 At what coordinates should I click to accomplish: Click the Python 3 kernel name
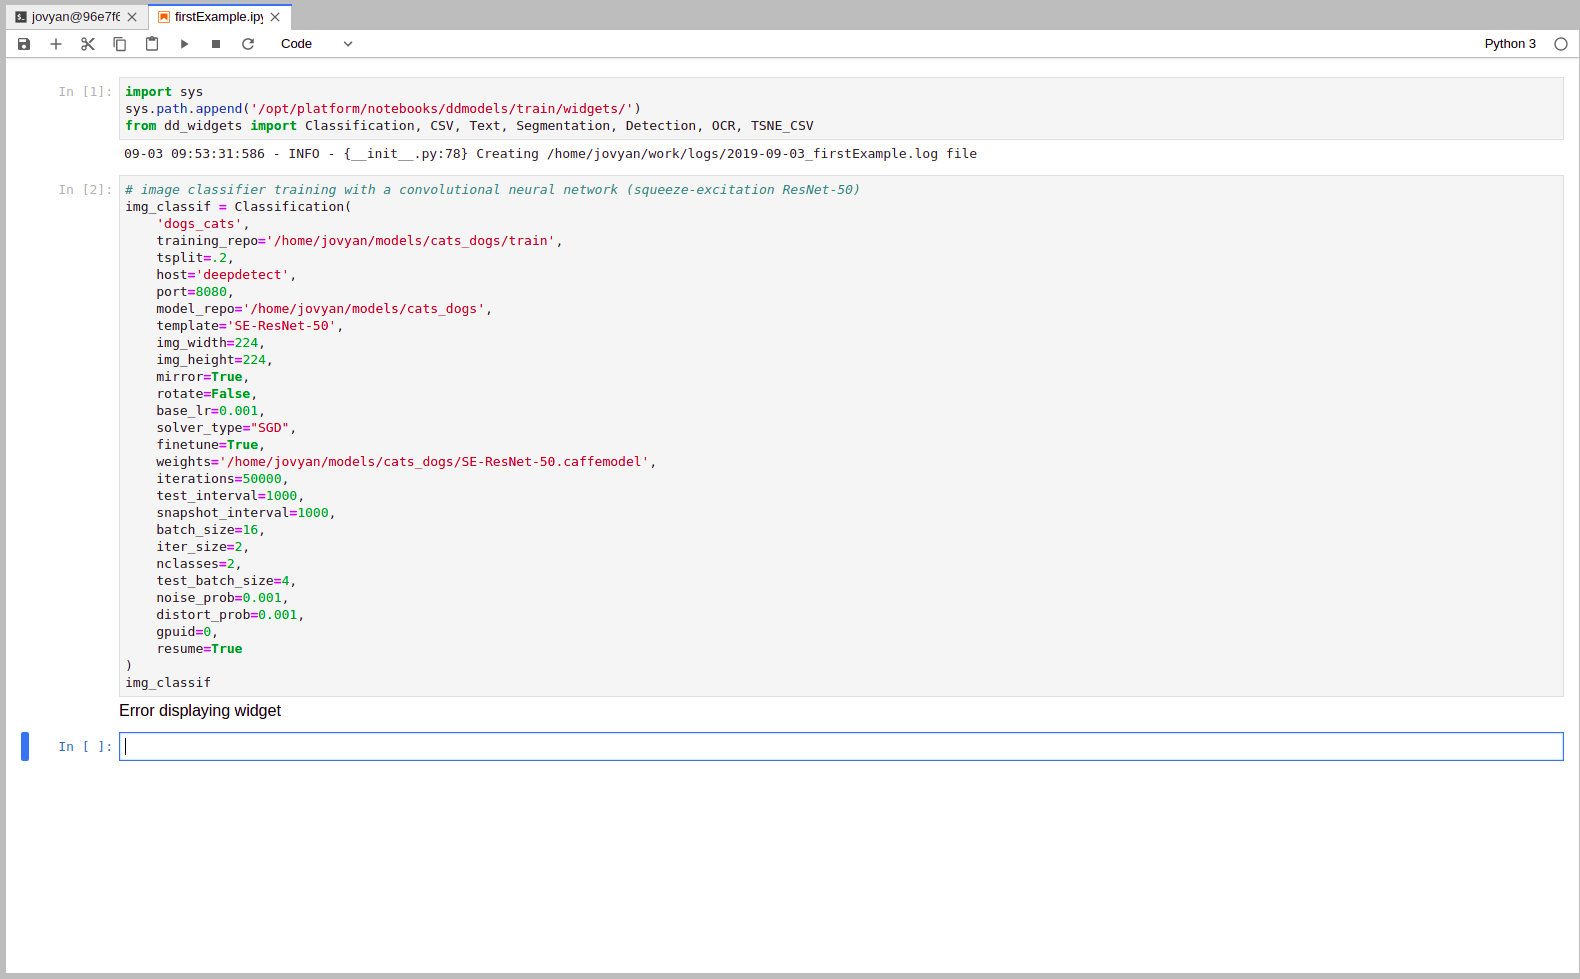1510,44
